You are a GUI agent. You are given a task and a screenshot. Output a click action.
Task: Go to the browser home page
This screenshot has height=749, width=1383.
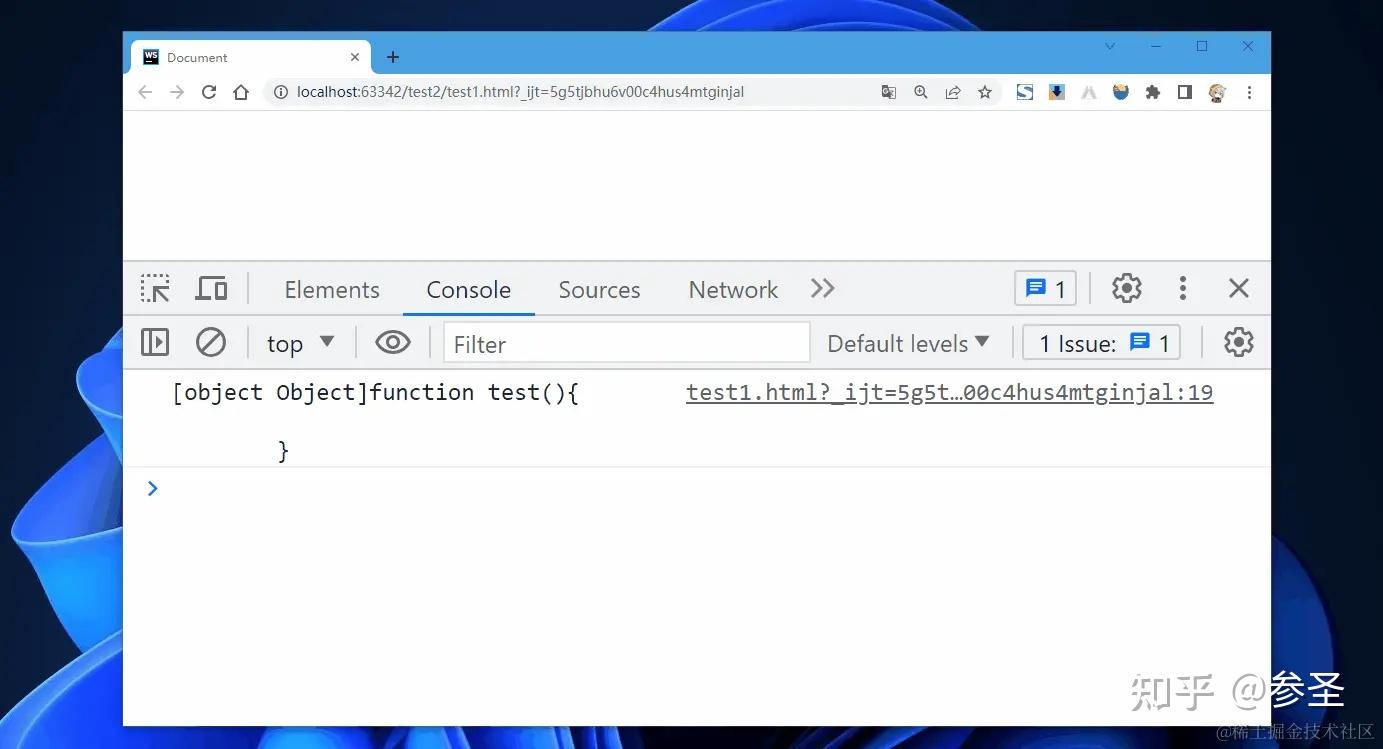pos(241,92)
